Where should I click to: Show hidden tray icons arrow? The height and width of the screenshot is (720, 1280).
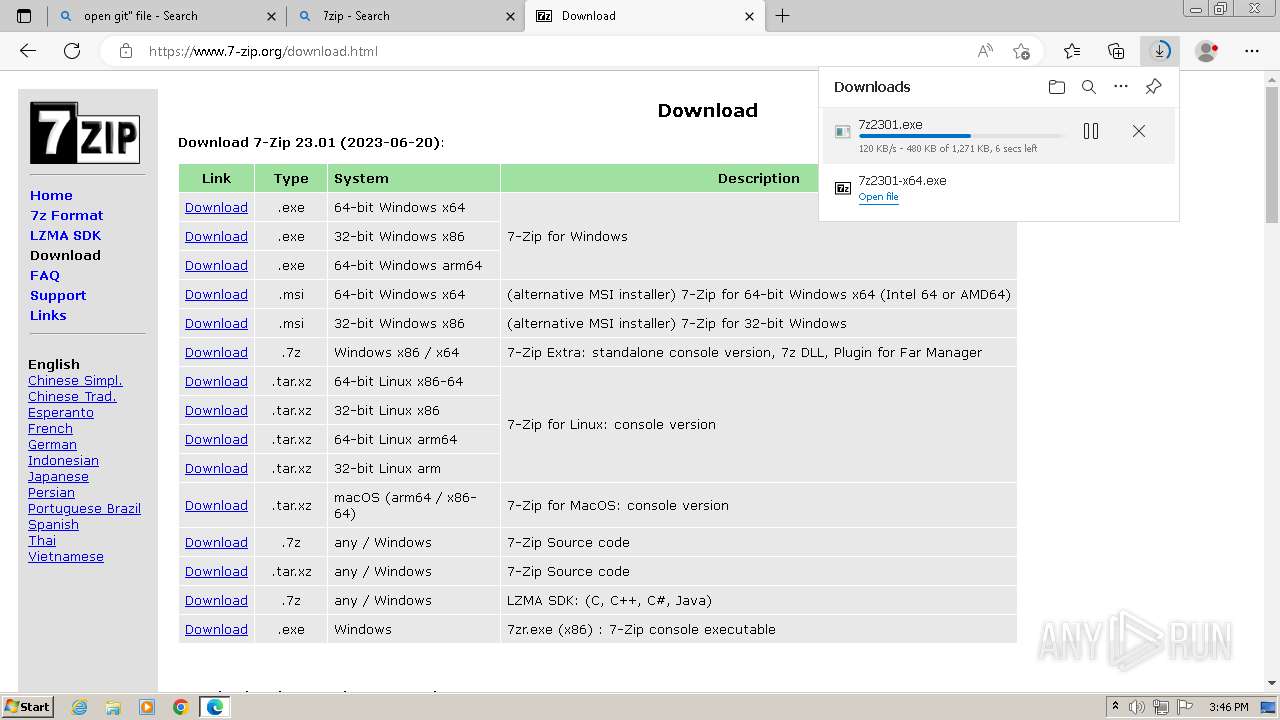coord(1116,707)
